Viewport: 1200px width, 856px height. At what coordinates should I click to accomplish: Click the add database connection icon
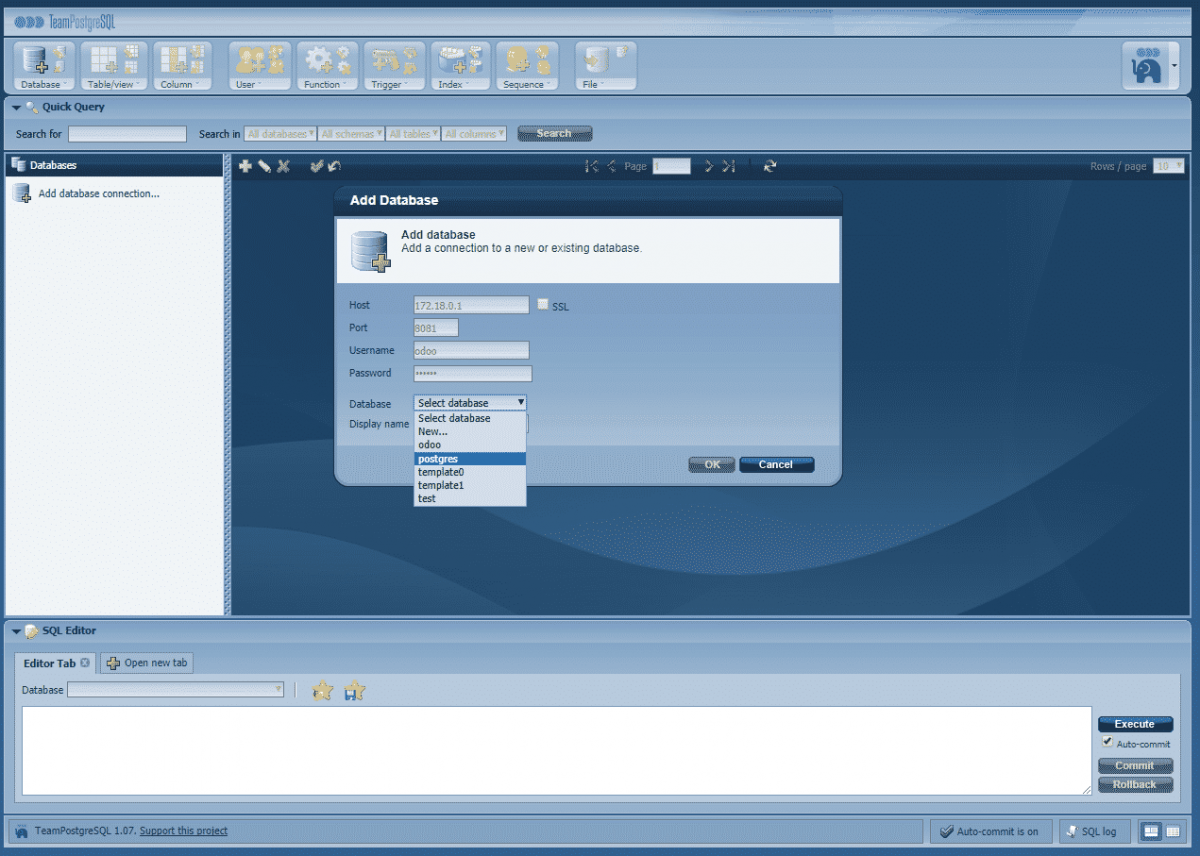[22, 194]
